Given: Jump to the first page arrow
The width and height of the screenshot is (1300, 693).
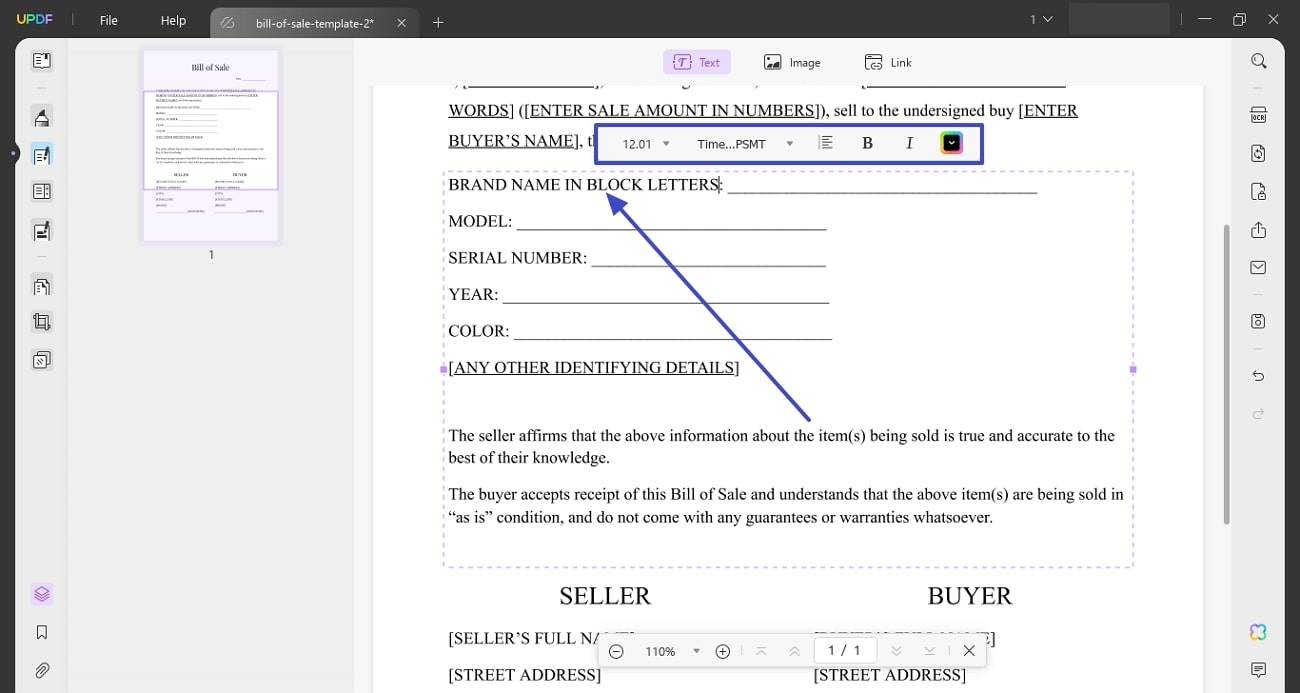Looking at the screenshot, I should pos(761,651).
